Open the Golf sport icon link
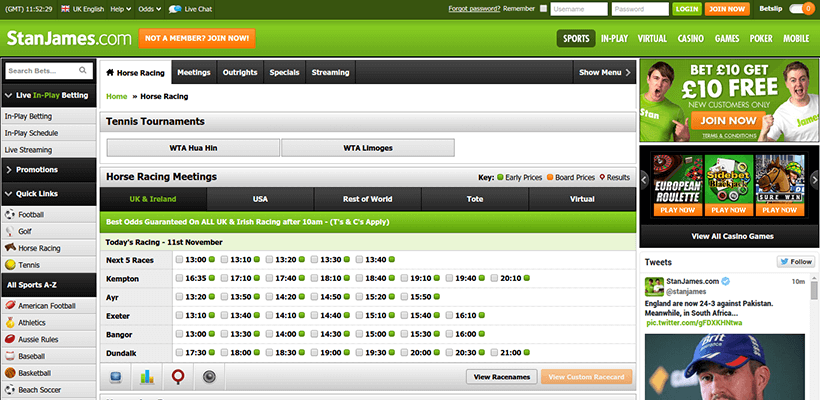The image size is (820, 400). [x=9, y=232]
